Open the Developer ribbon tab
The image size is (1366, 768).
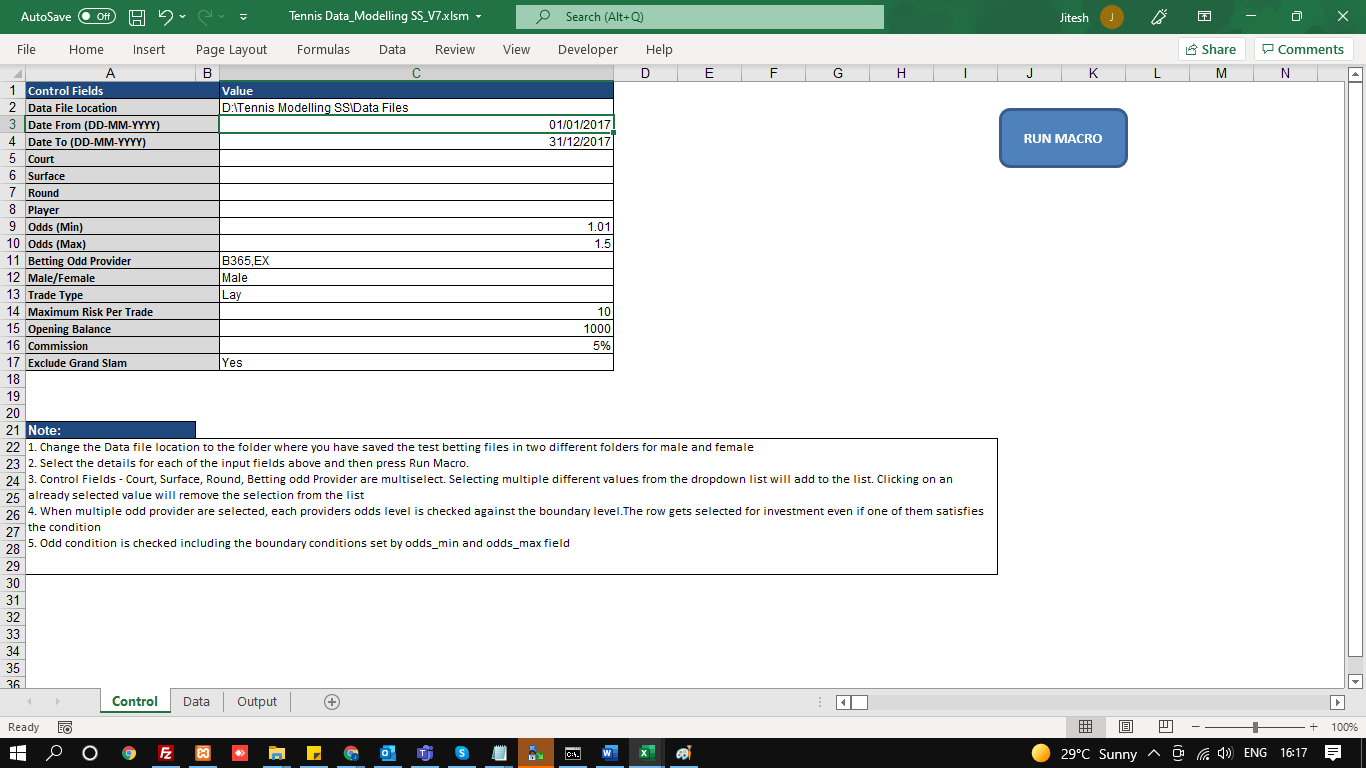pos(587,49)
